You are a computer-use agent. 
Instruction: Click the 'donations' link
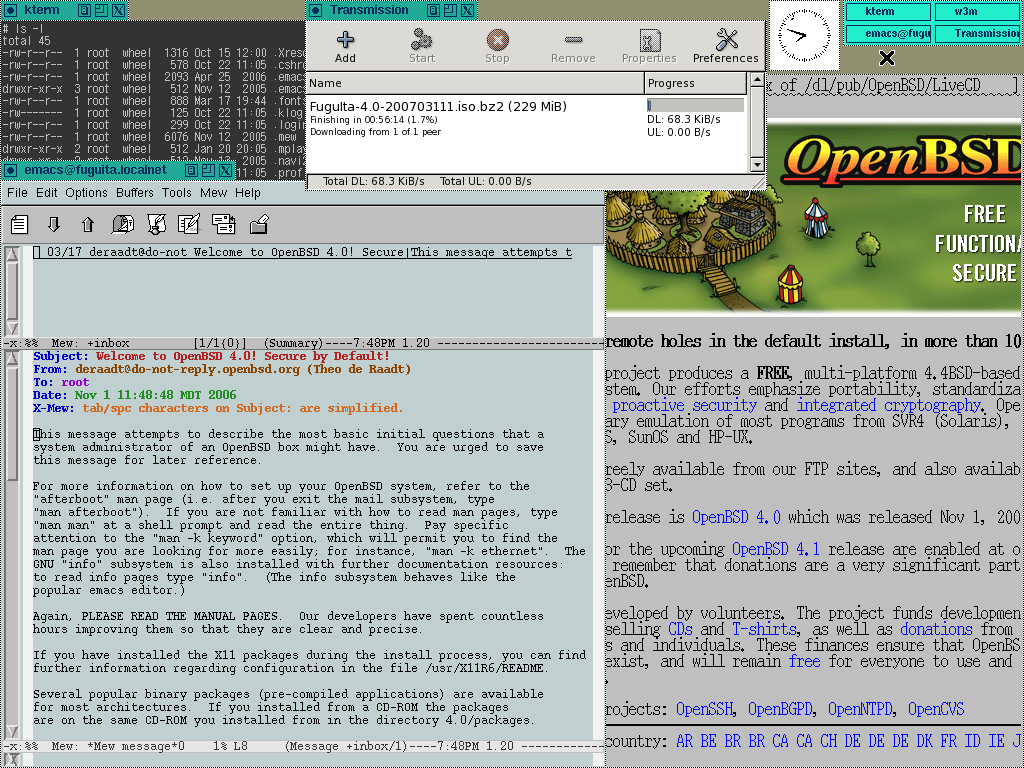click(936, 630)
